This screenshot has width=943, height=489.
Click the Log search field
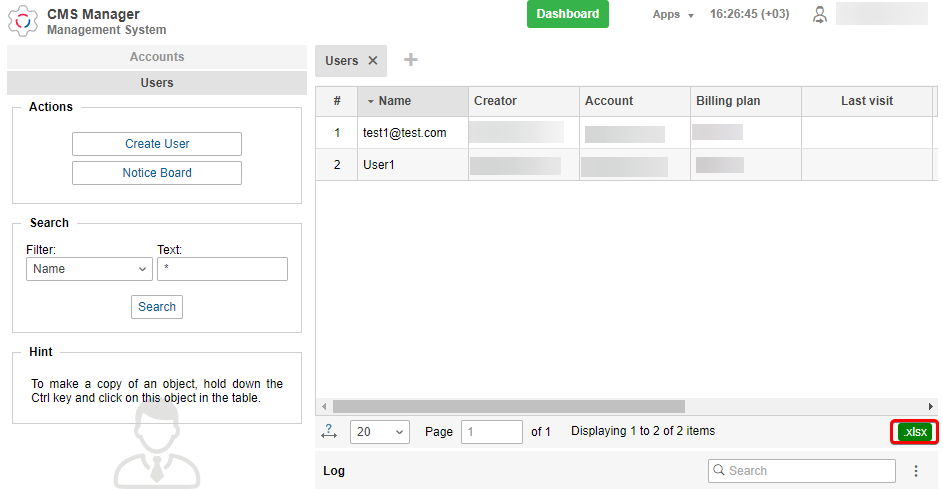802,471
